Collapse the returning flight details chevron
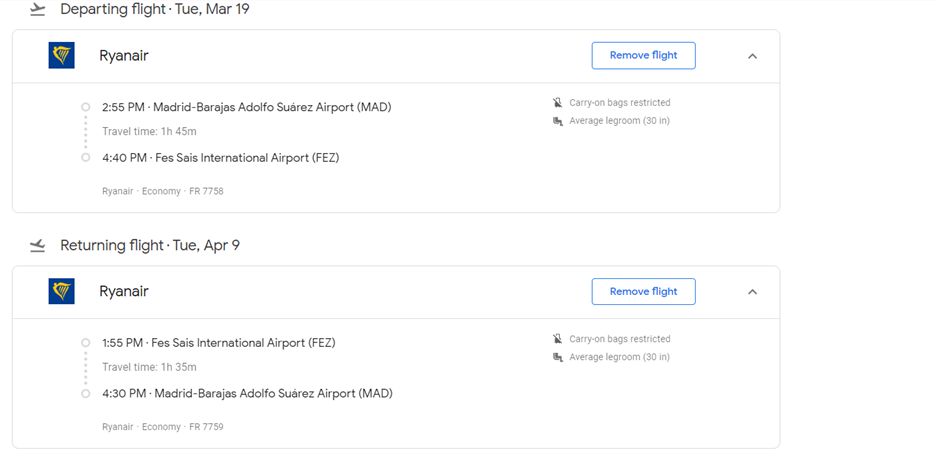The image size is (936, 462). 752,292
